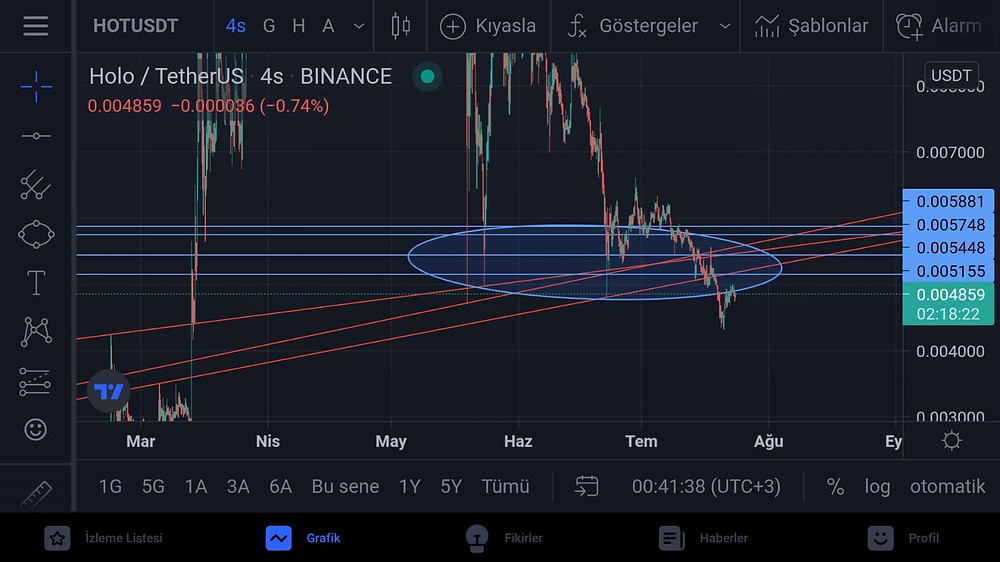Select the crosshair cursor tool
This screenshot has width=1000, height=562.
36,86
